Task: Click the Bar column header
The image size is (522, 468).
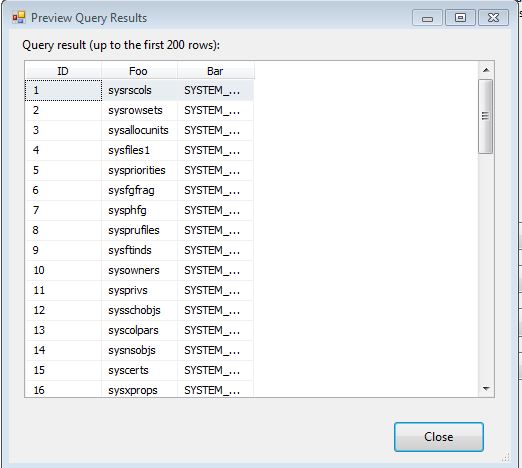Action: (216, 71)
